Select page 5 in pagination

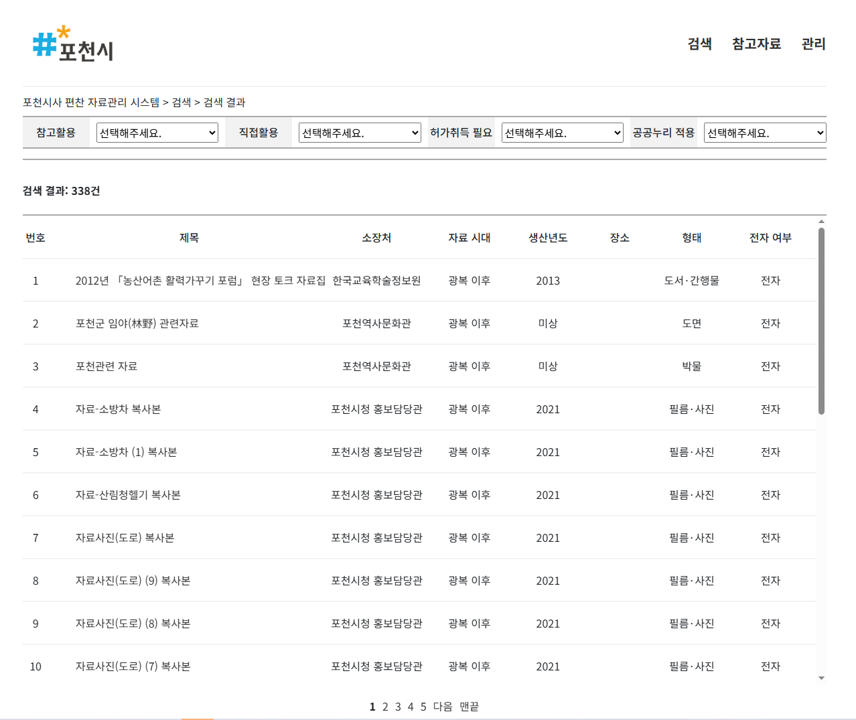click(x=420, y=706)
